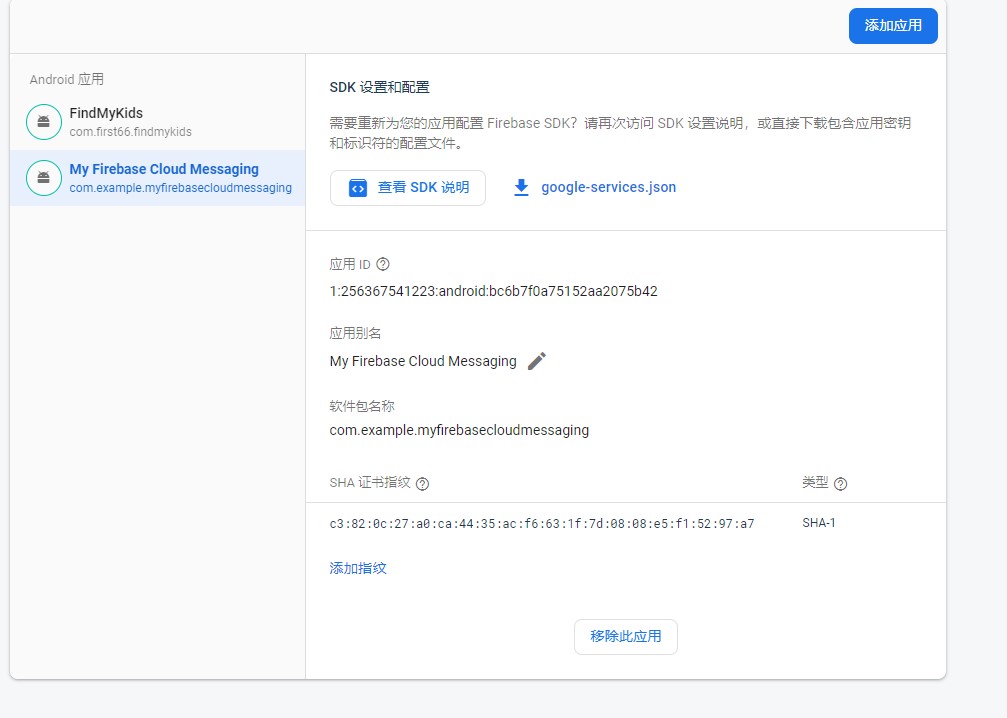
Task: Click the SHA-1 fingerprint value row
Action: click(x=540, y=522)
